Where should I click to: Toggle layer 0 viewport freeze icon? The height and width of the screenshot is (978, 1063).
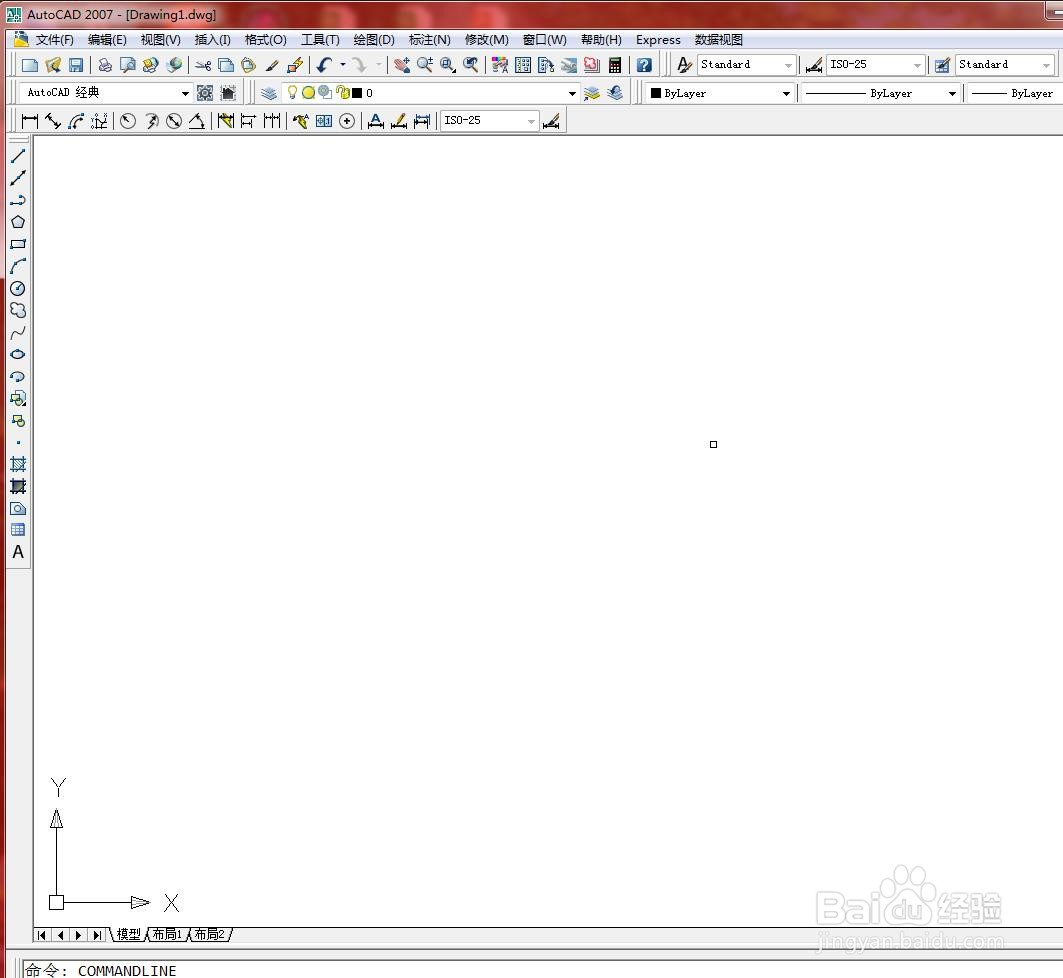(325, 92)
